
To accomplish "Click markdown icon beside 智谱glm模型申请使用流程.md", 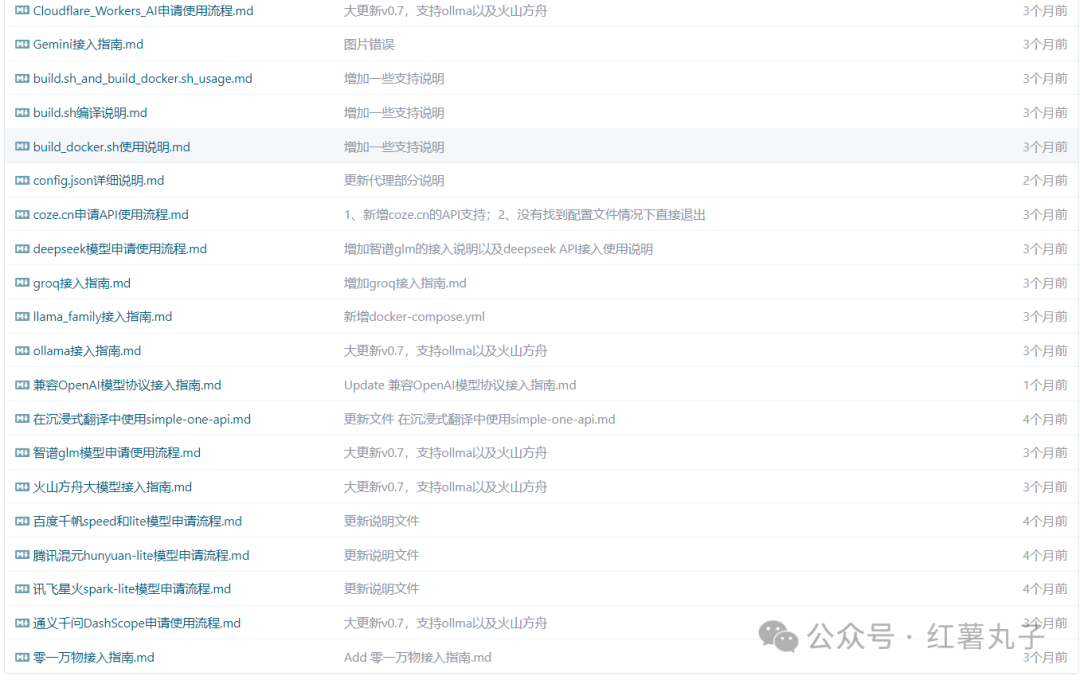I will click(22, 453).
